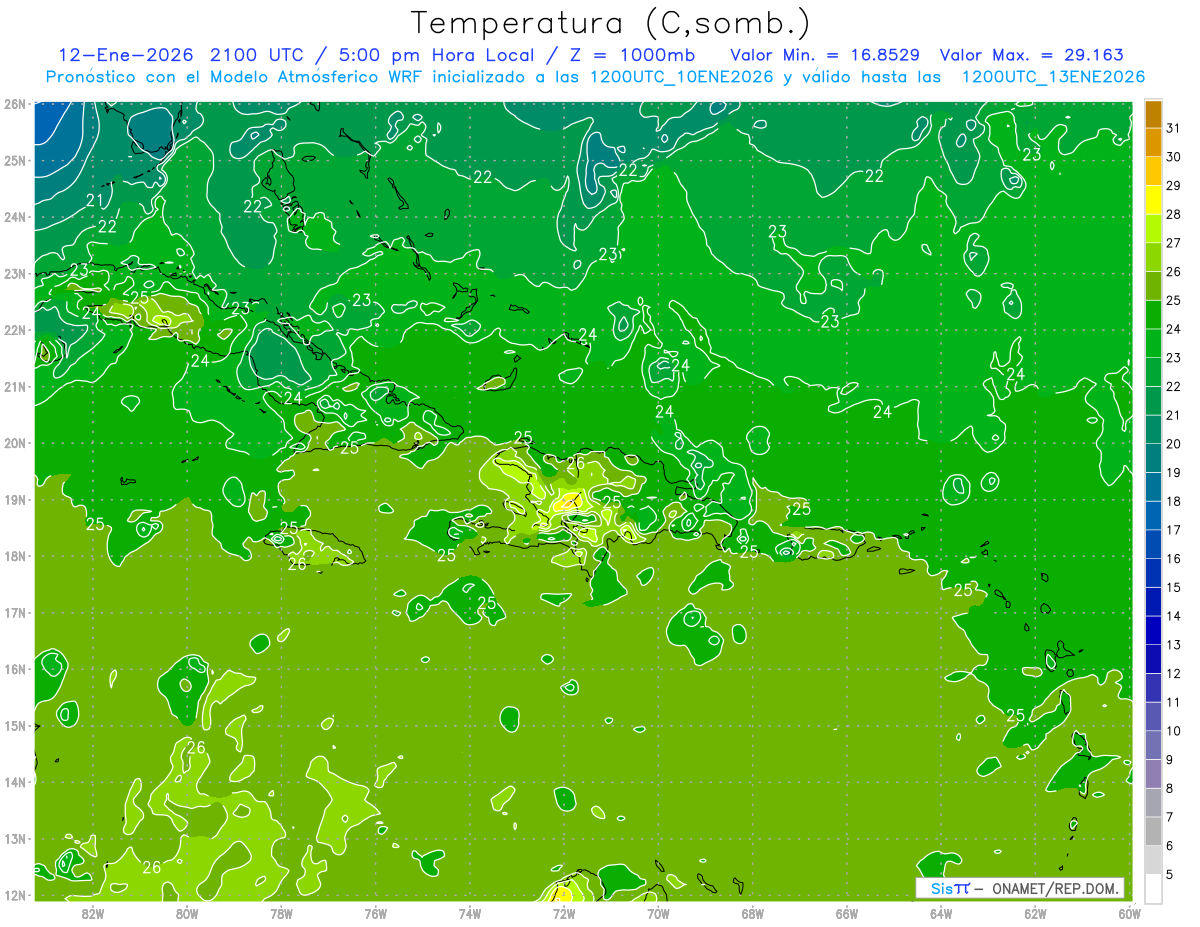Select the "Z = 1000mb" level text
This screenshot has width=1200, height=927.
point(632,55)
